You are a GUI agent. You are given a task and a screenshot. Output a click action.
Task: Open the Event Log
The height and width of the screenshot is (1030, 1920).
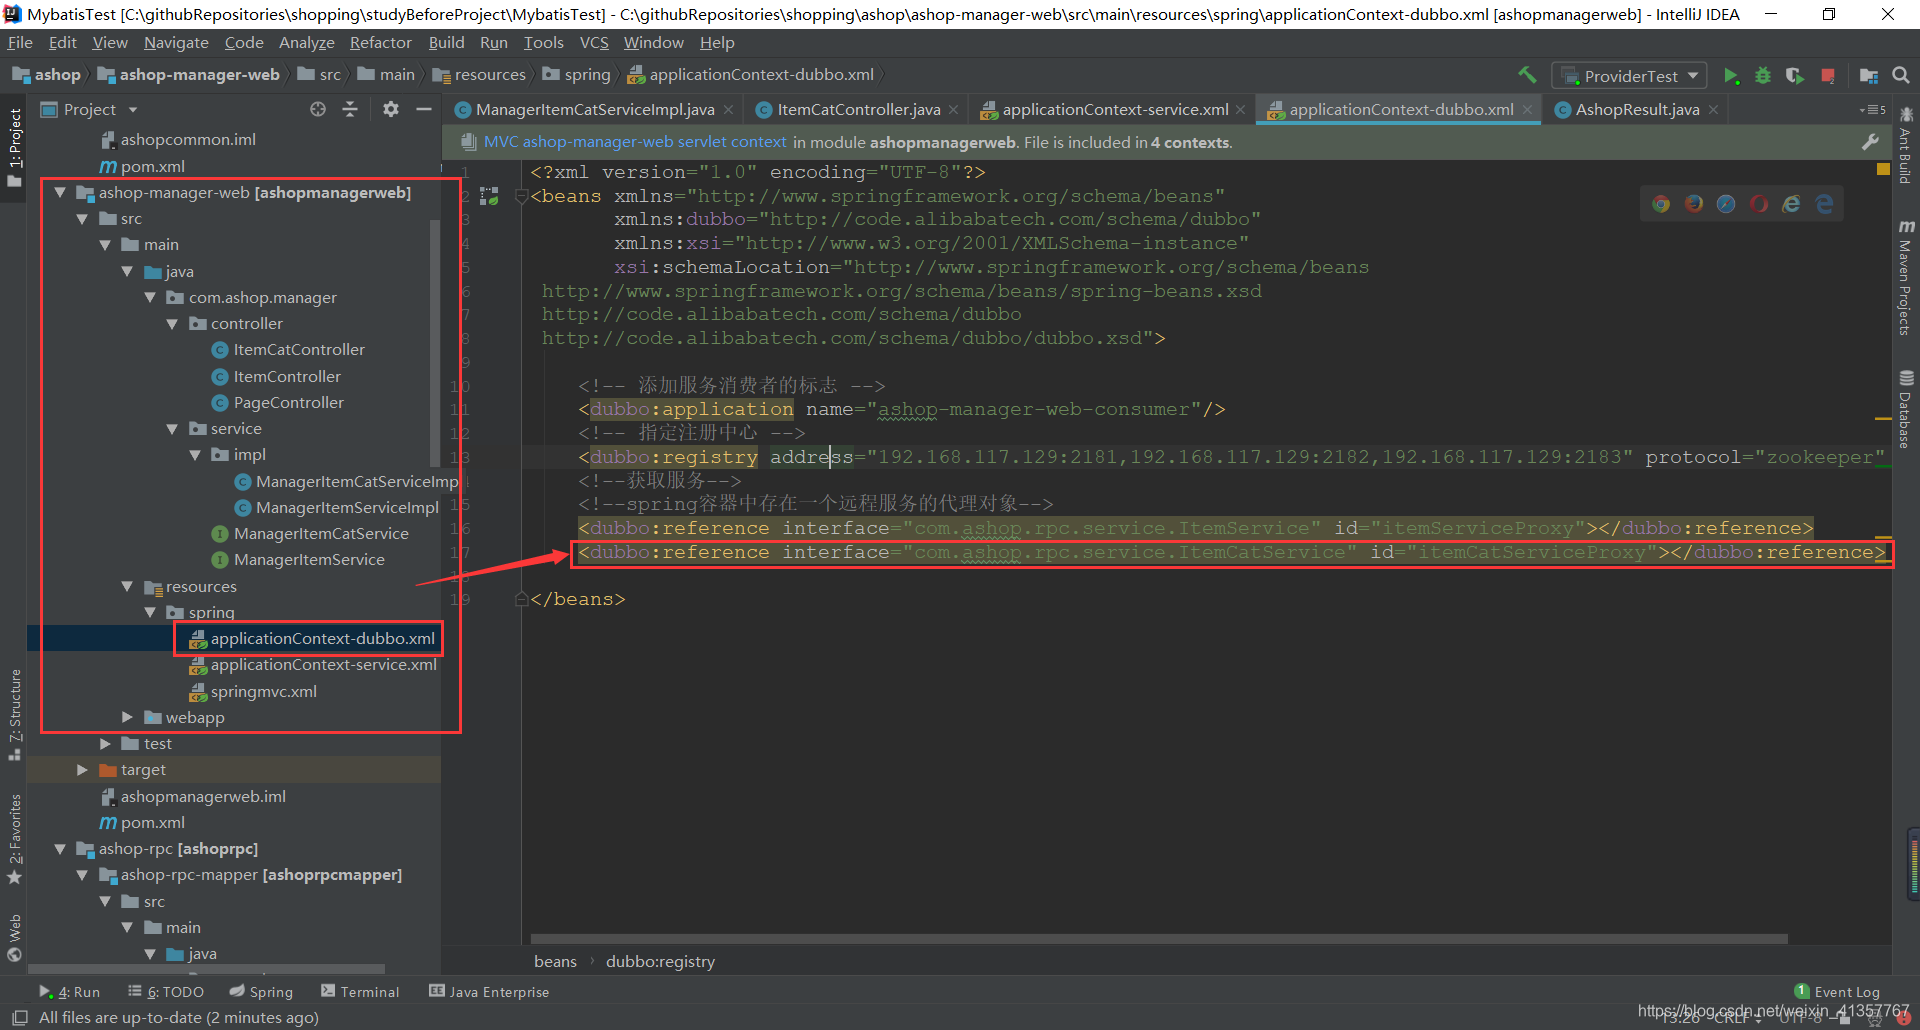[1837, 992]
